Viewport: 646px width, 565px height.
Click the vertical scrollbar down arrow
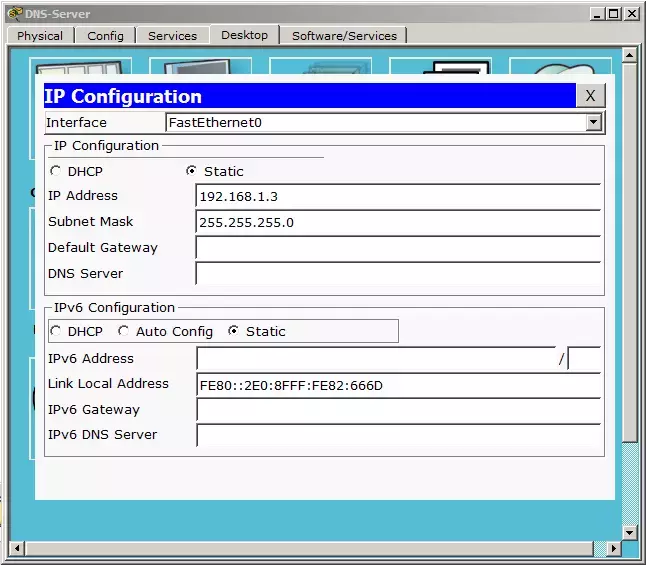630,532
